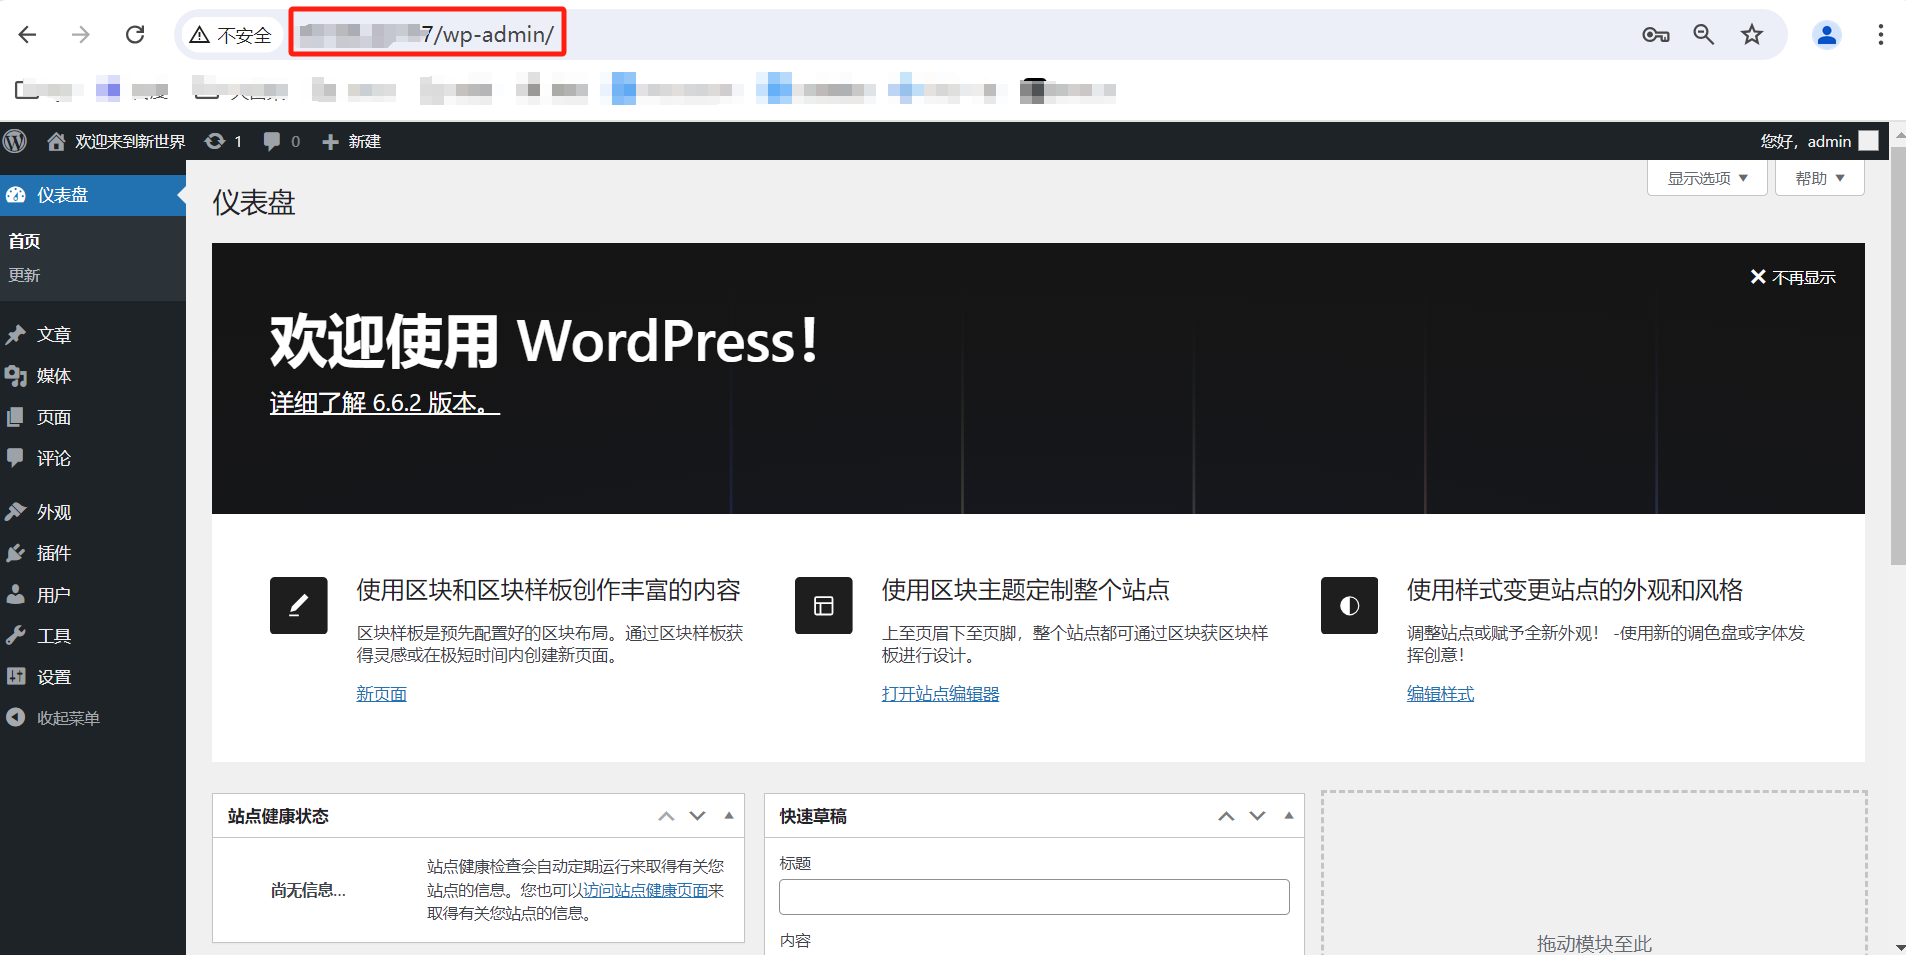Bookmark this page with the star icon
Screen dimensions: 1906x955
(x=1752, y=35)
